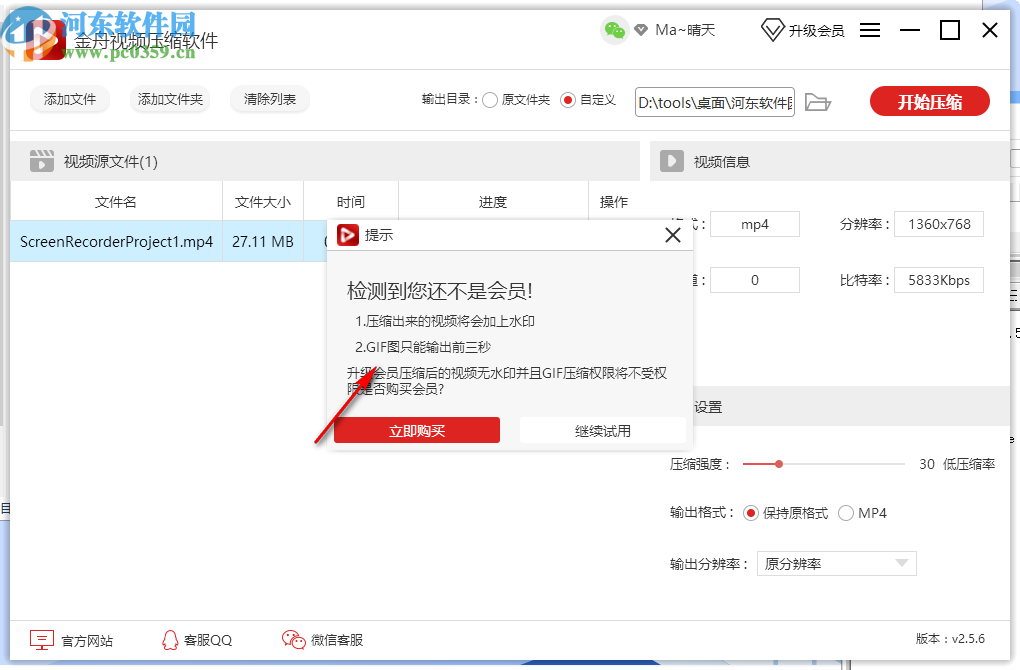Click the folder browse icon next to output path
The image size is (1020, 670).
[818, 101]
